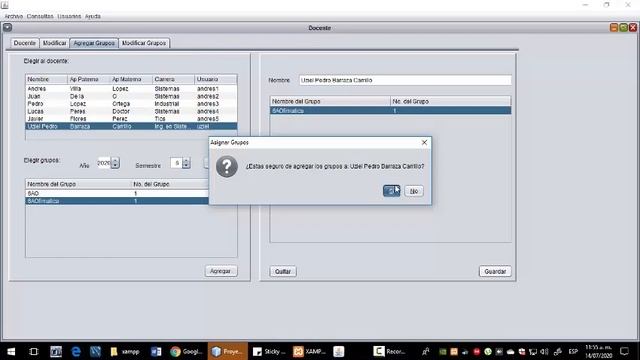Click the Ap Paterno column header
This screenshot has height=360, width=640.
pyautogui.click(x=89, y=79)
